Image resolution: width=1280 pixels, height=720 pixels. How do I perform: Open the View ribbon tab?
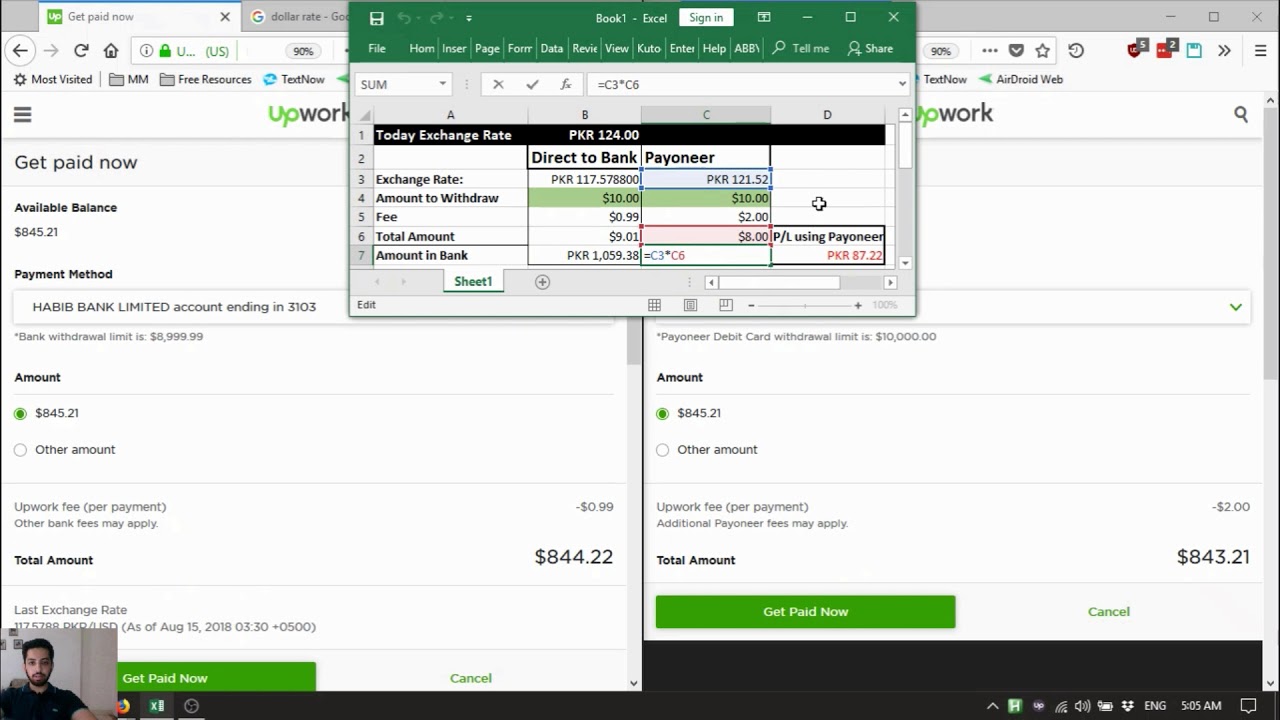click(x=617, y=48)
